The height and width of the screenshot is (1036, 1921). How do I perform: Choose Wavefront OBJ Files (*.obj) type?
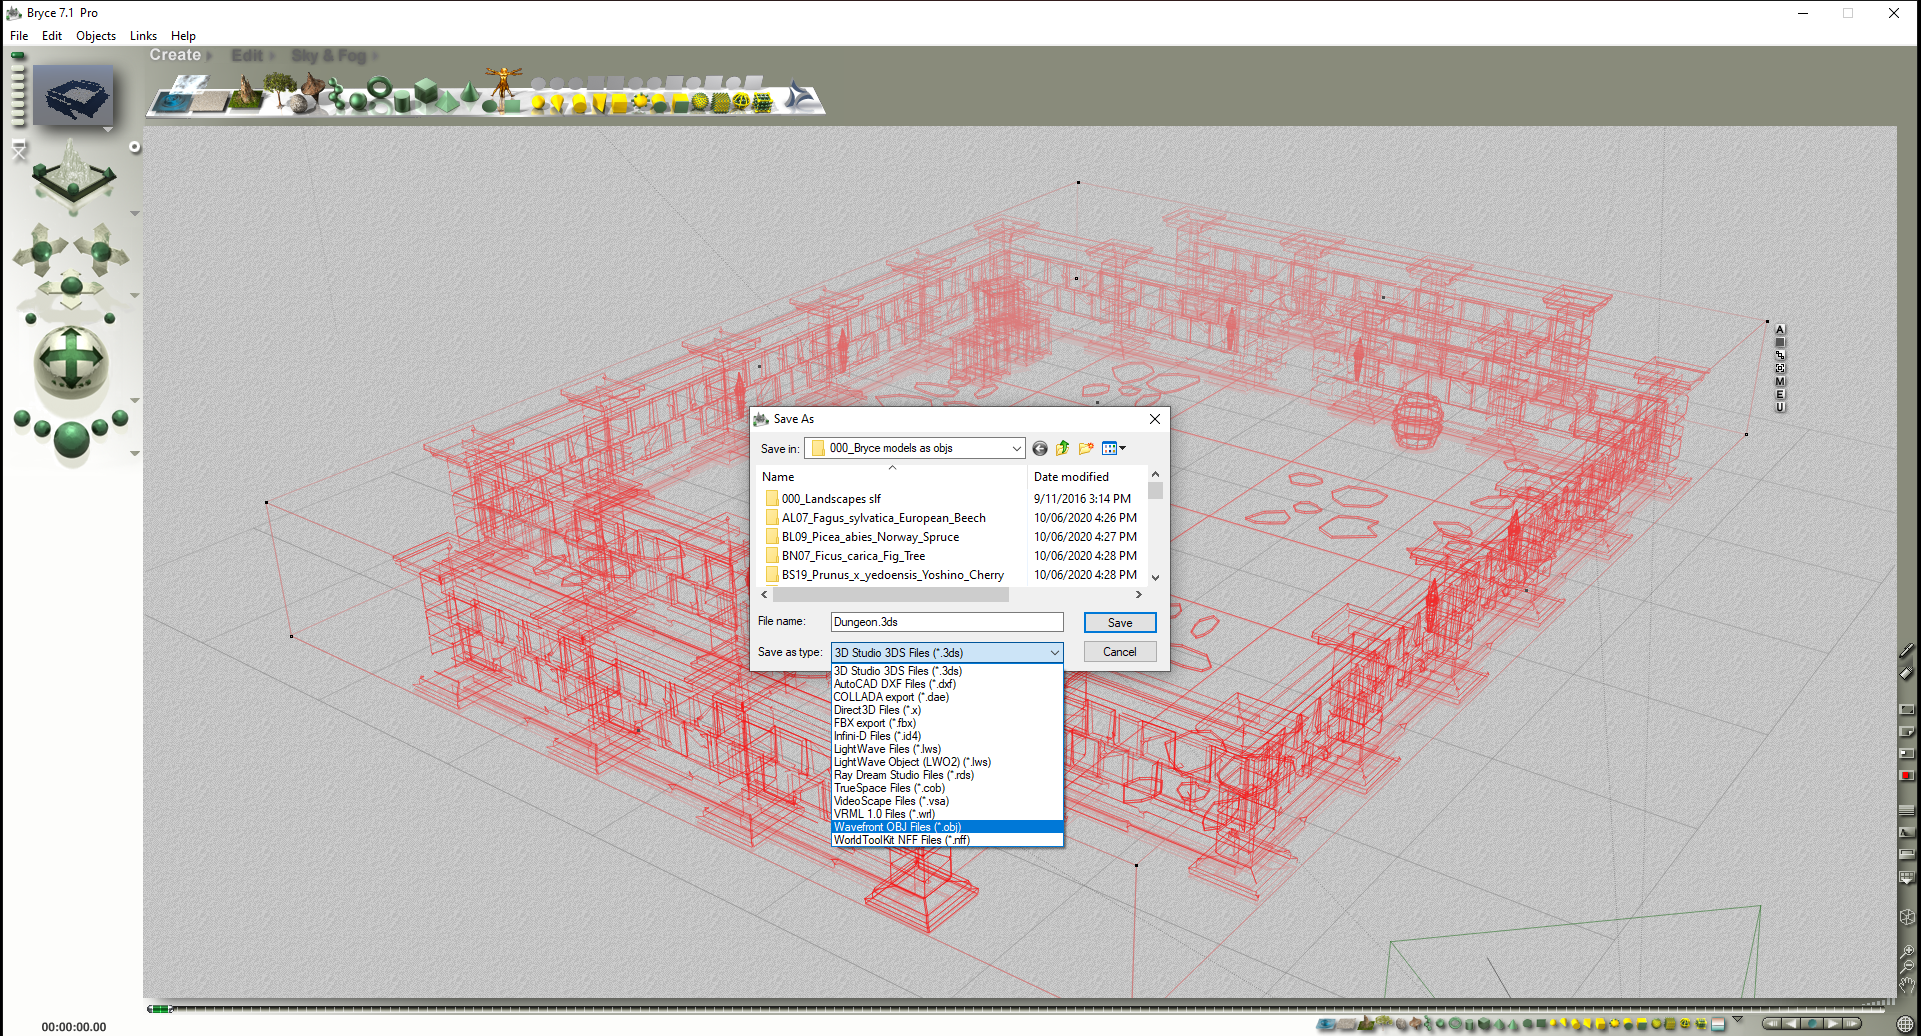coord(947,827)
